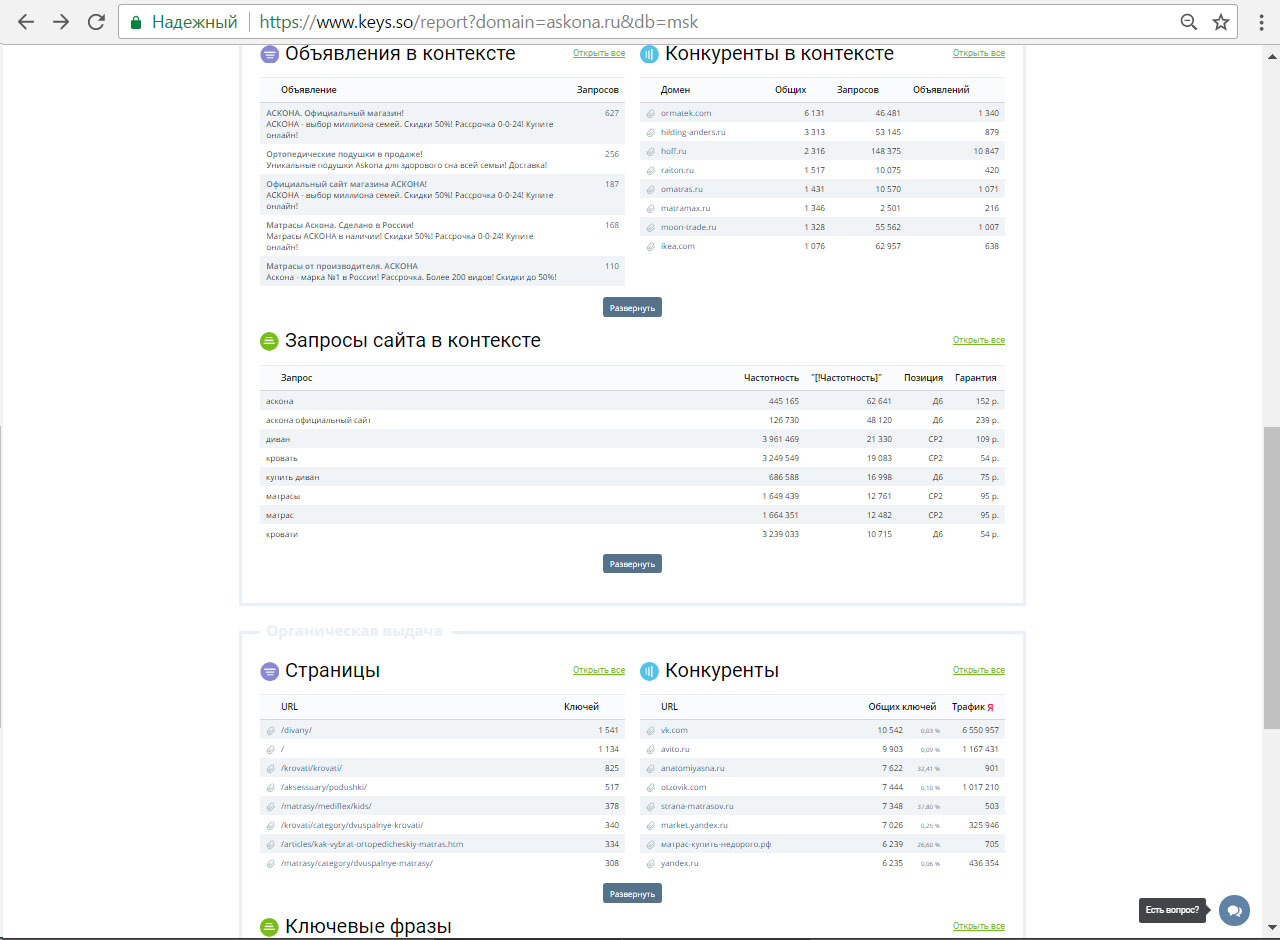1280x940 pixels.
Task: Select the 'Матрасы от производителя. АСКОНА' ad
Action: (442, 271)
